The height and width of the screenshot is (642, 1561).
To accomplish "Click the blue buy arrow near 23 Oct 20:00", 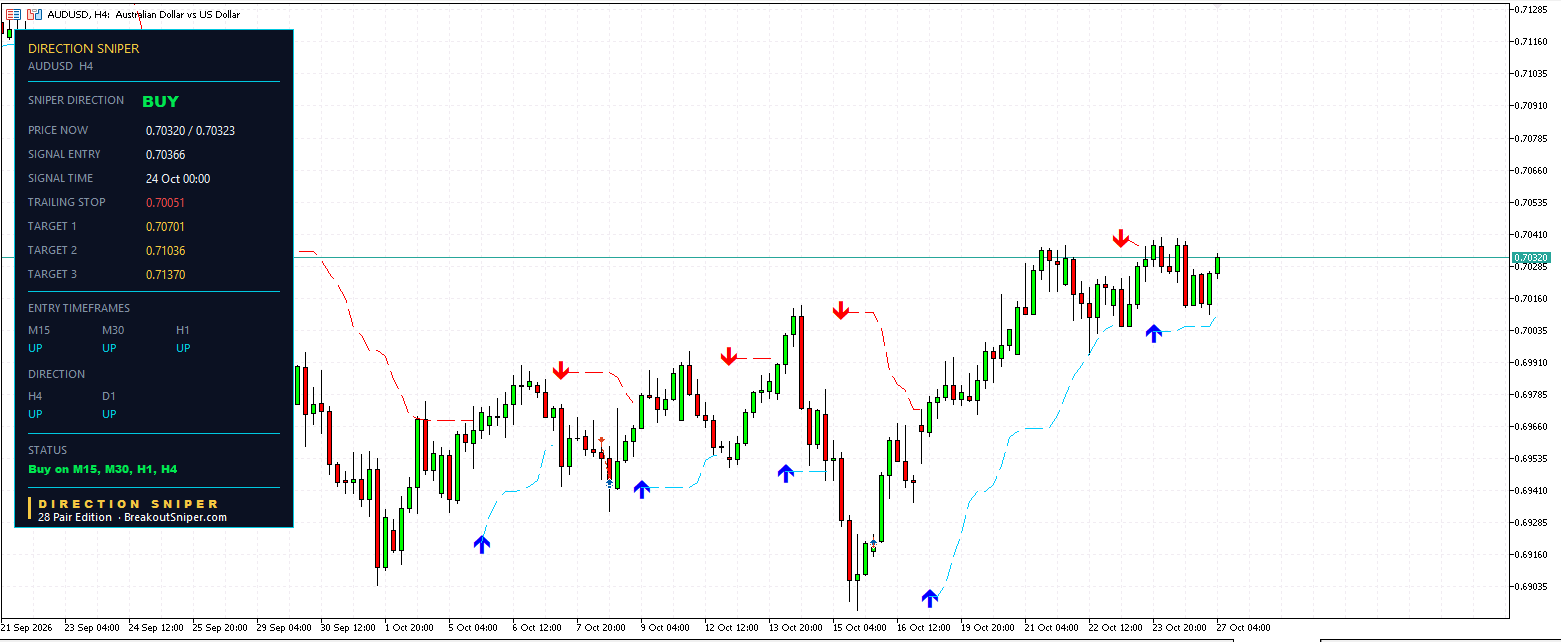I will coord(1154,334).
